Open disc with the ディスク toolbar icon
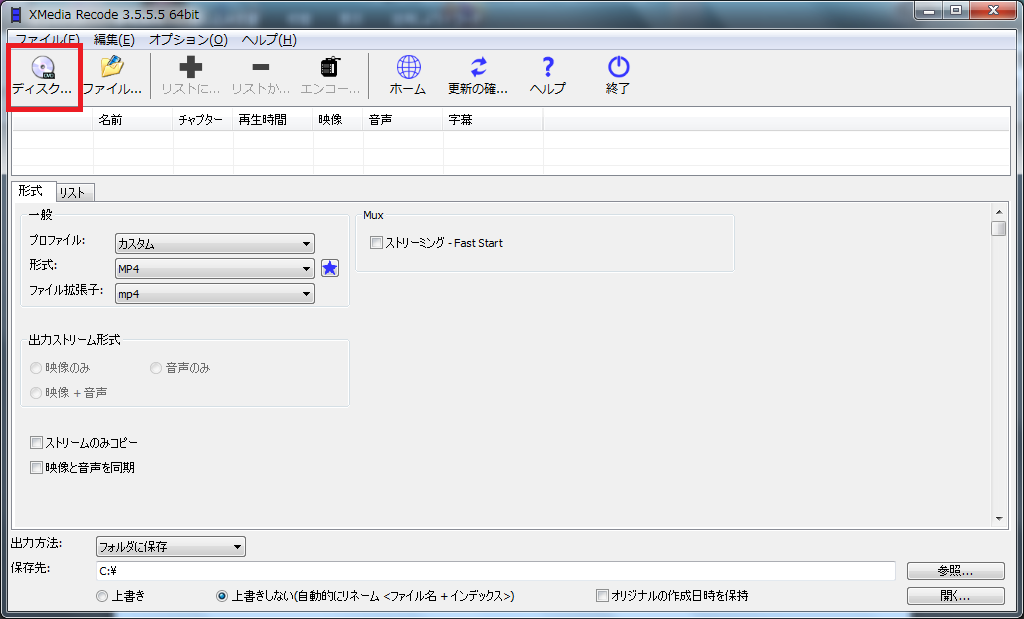 point(42,76)
